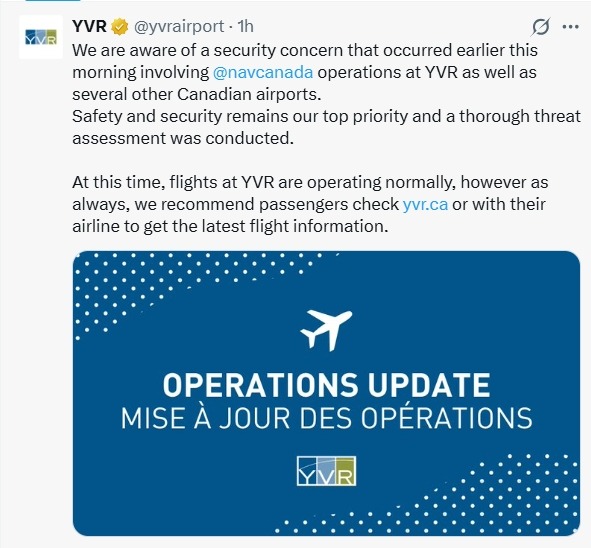The height and width of the screenshot is (548, 591).
Task: Open the three-dot more options menu
Action: click(570, 27)
